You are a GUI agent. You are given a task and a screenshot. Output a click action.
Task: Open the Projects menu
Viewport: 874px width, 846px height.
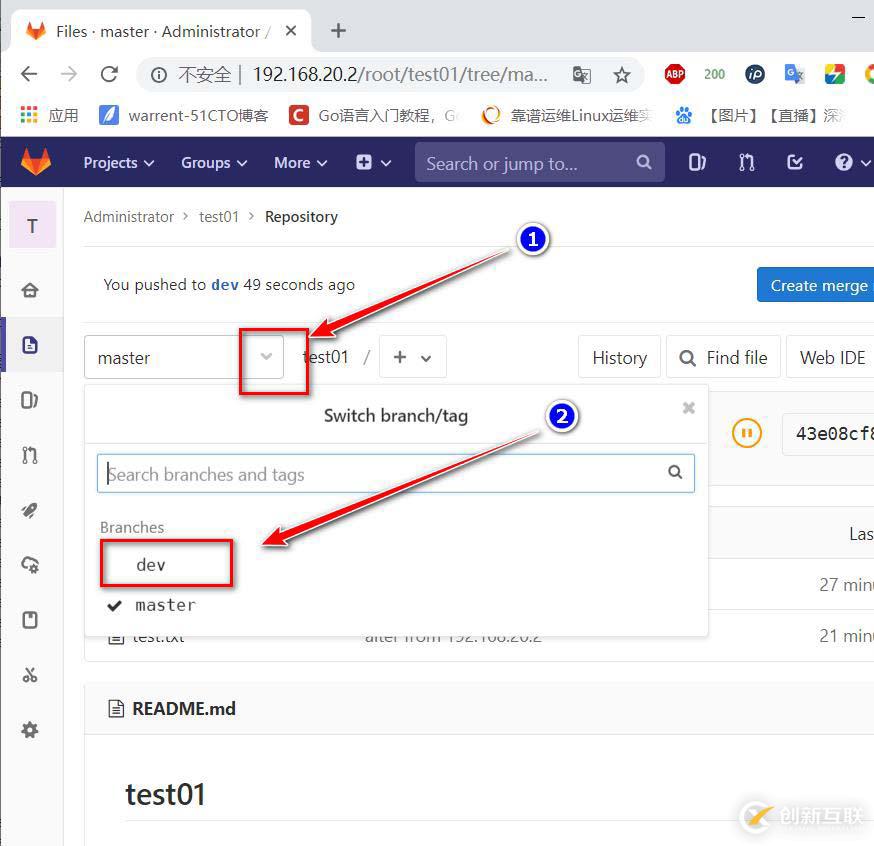[x=119, y=163]
